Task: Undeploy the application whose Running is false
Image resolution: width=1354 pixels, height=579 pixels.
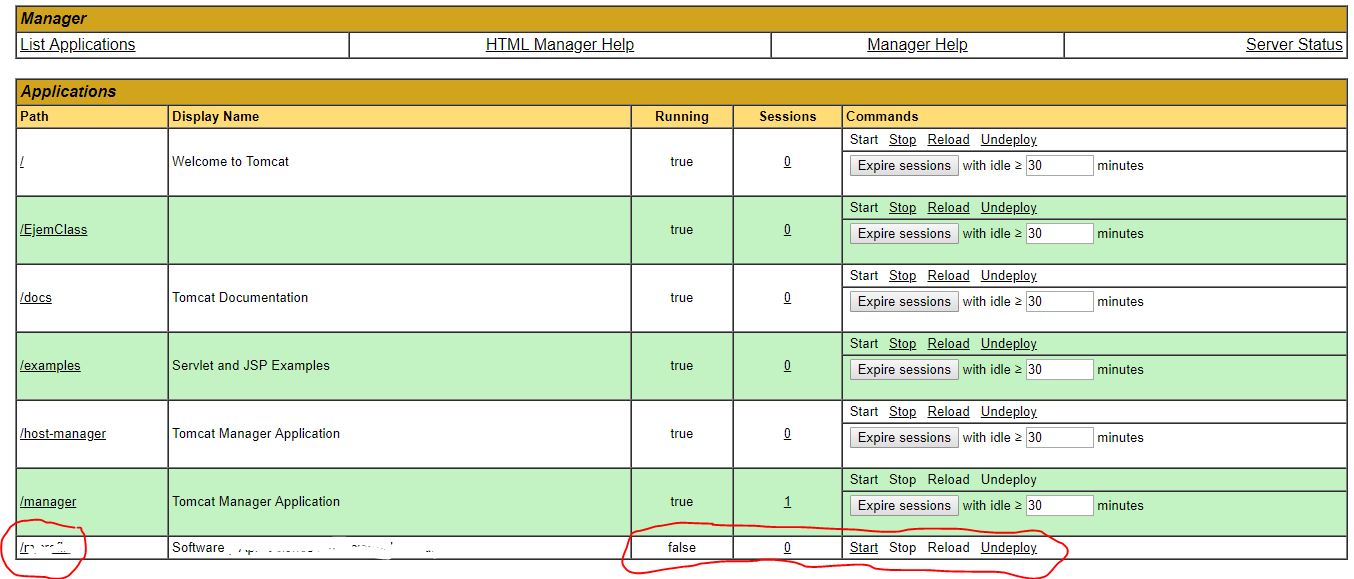Action: 1008,548
